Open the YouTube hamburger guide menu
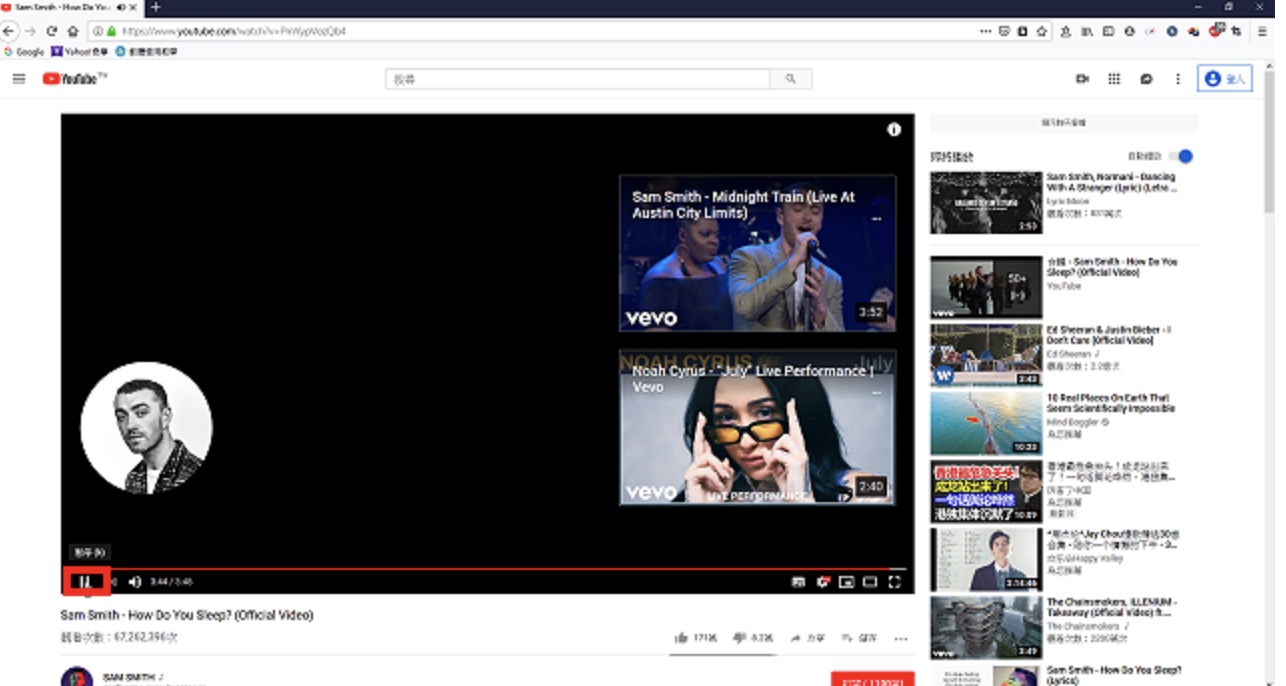This screenshot has height=686, width=1286. (x=19, y=79)
